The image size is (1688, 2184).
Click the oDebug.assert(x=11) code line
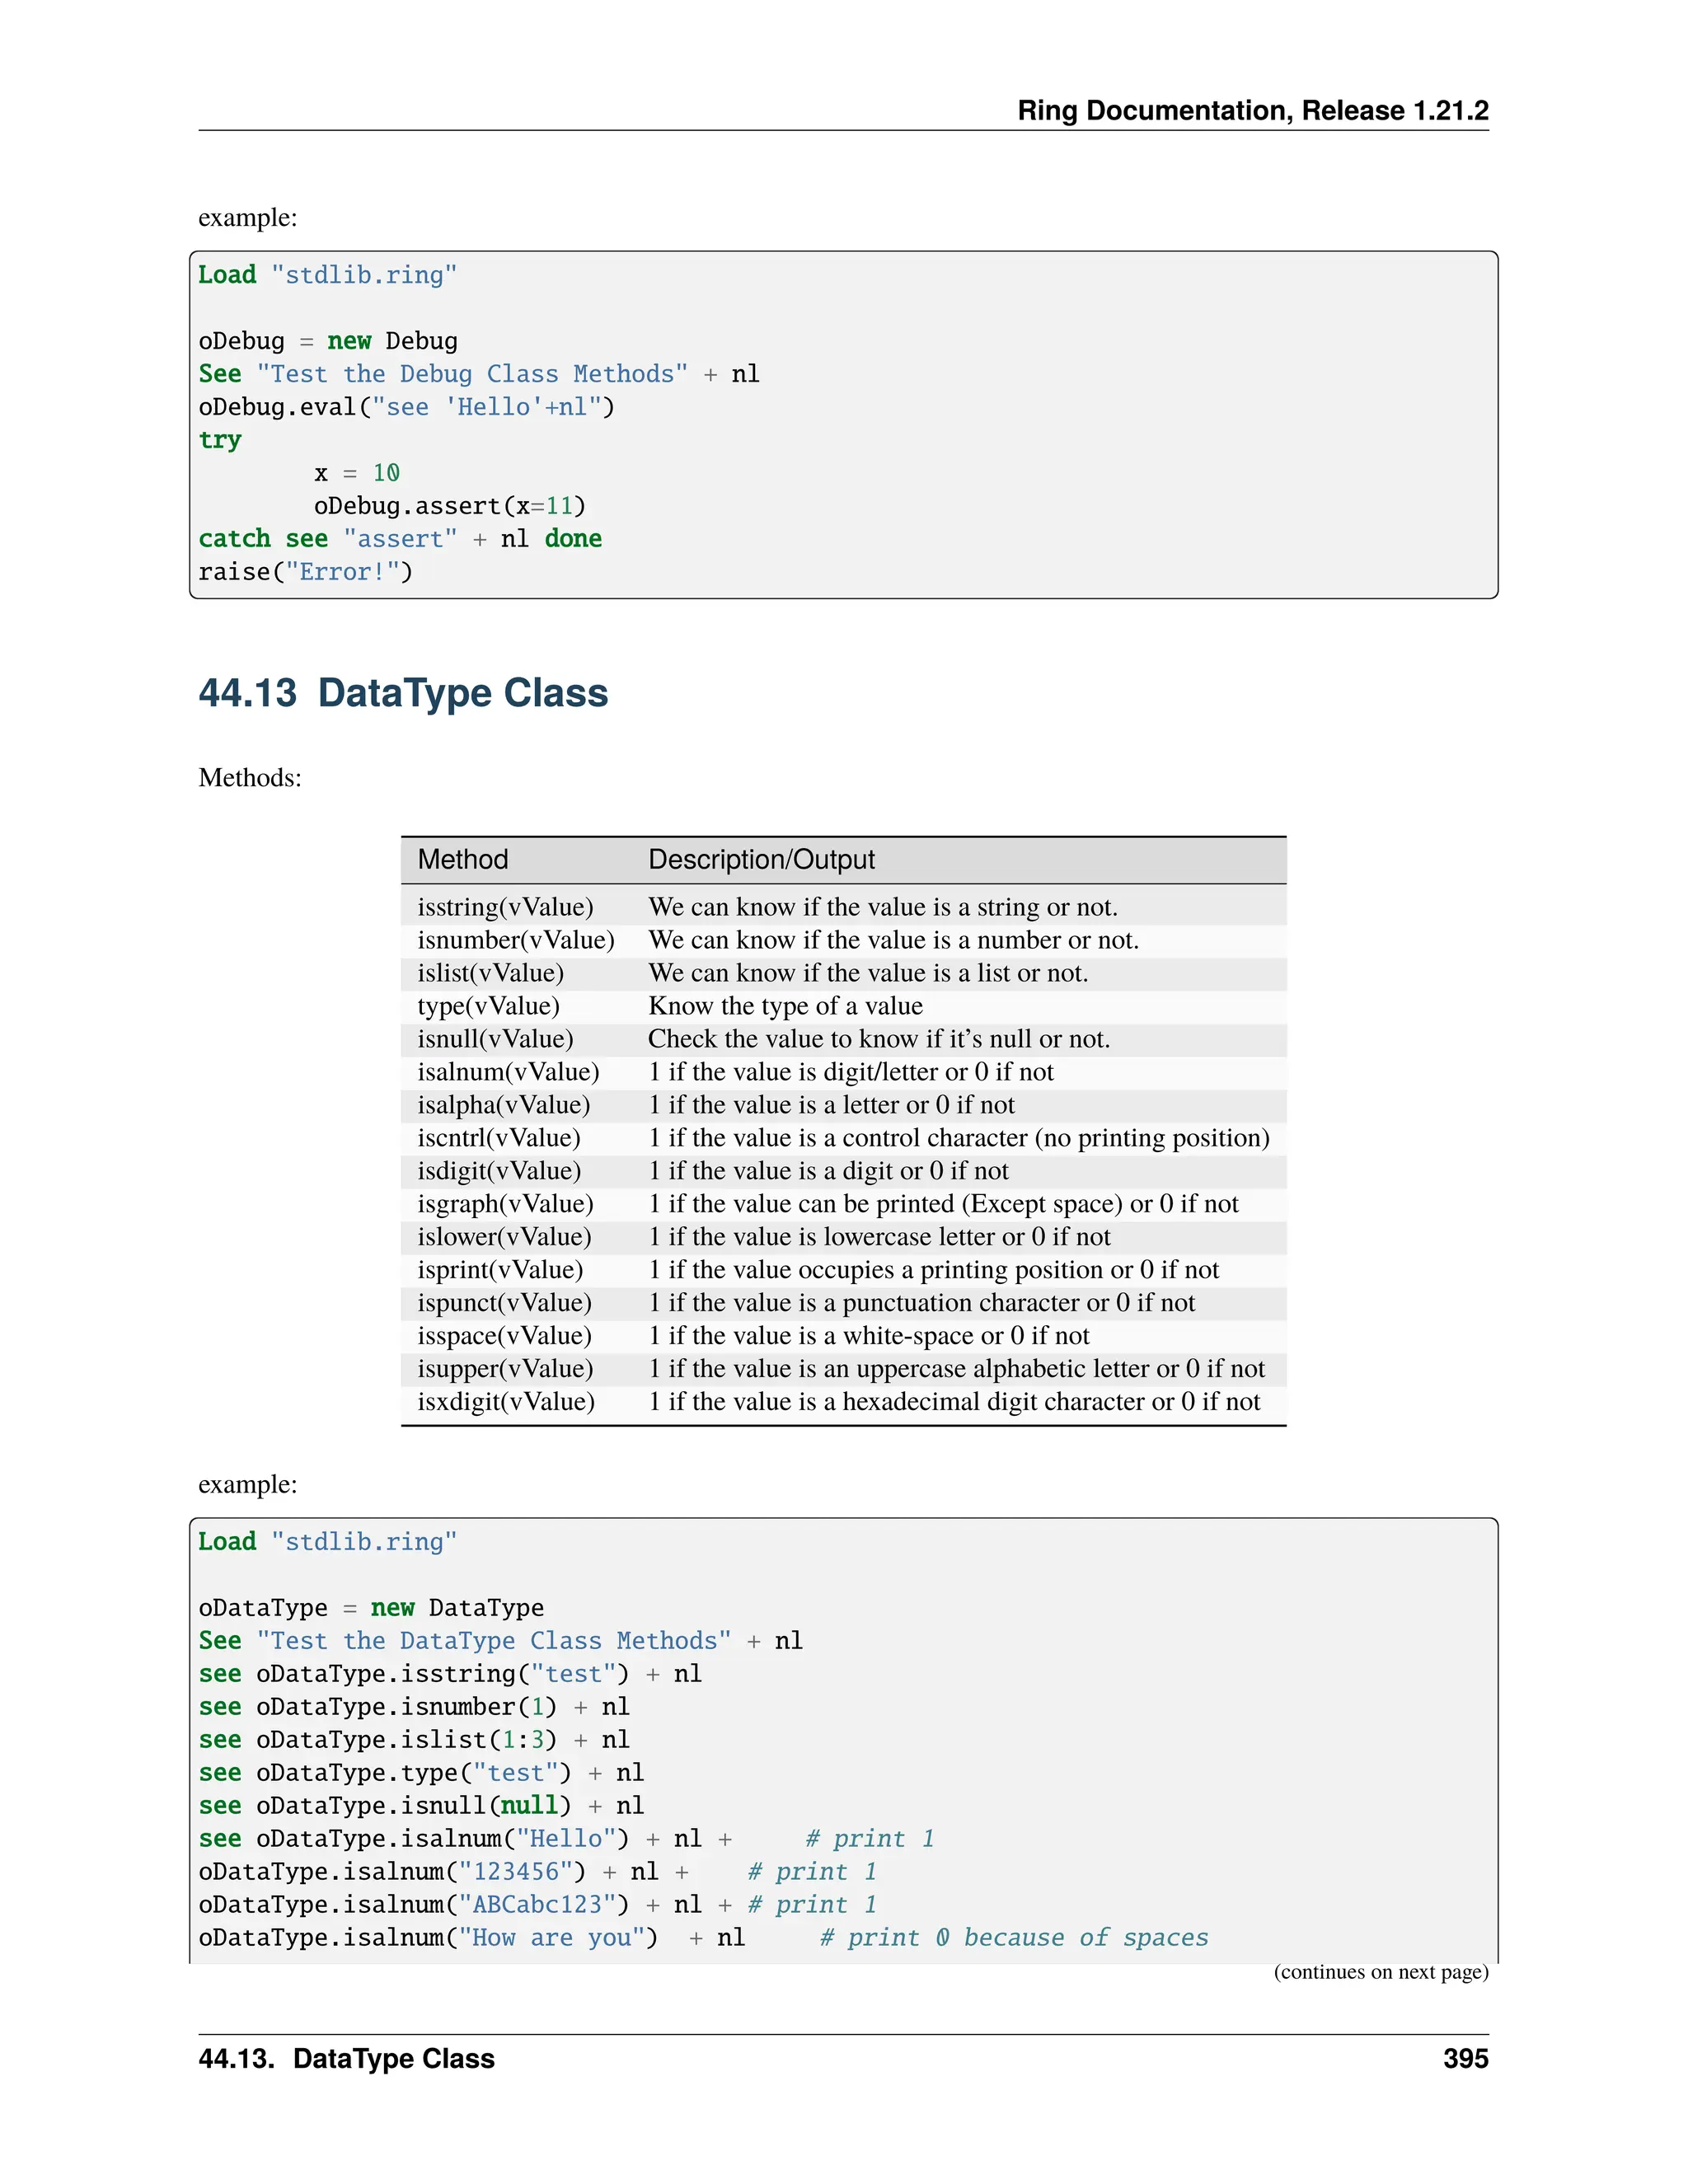pyautogui.click(x=449, y=506)
